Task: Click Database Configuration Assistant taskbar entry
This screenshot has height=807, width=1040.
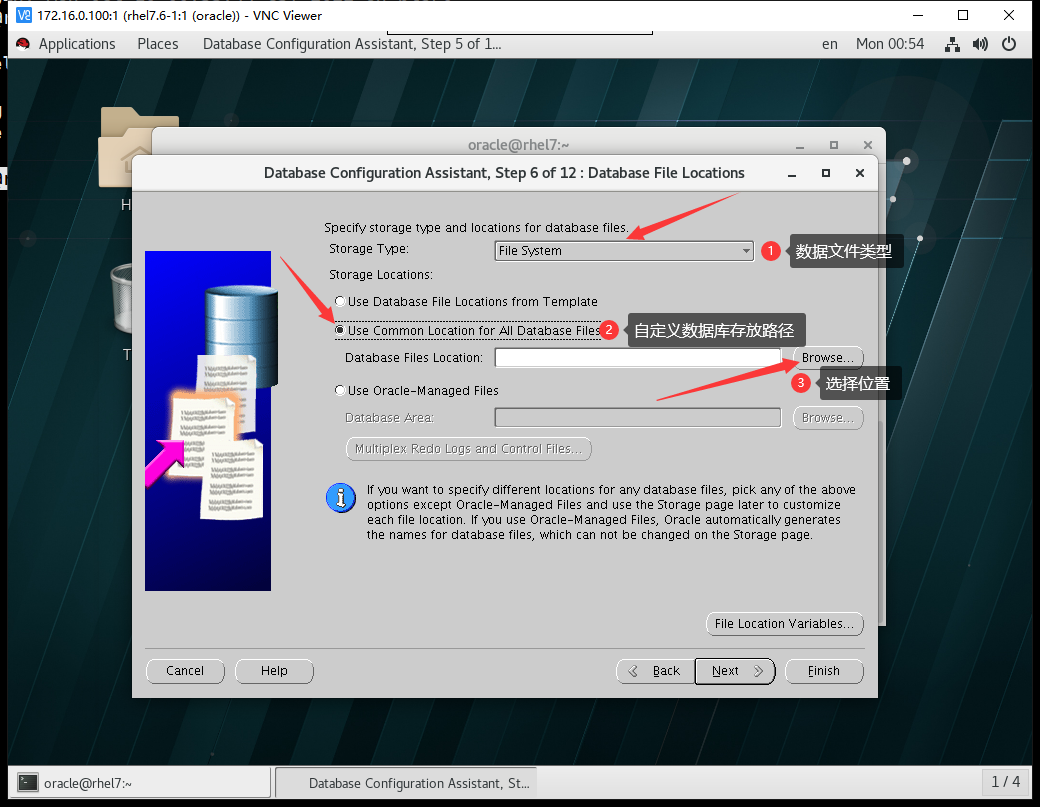Action: click(x=406, y=783)
